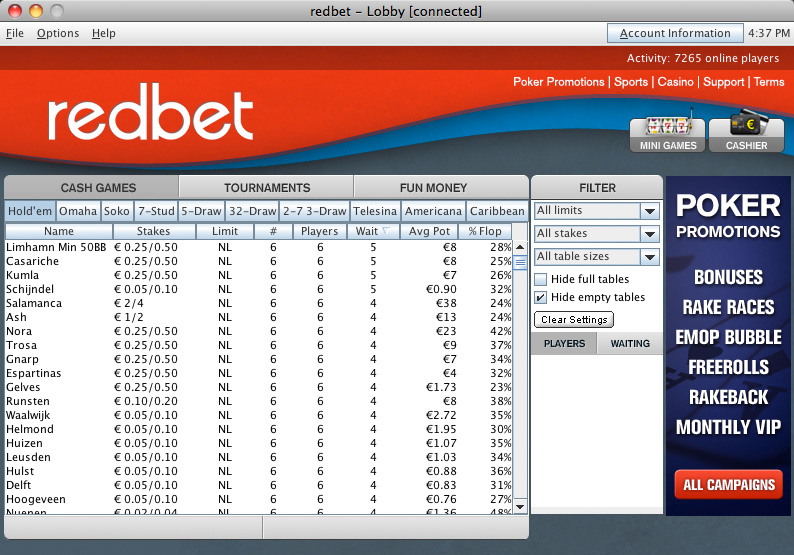
Task: Click scrollbar up arrow in table list
Action: tap(520, 247)
